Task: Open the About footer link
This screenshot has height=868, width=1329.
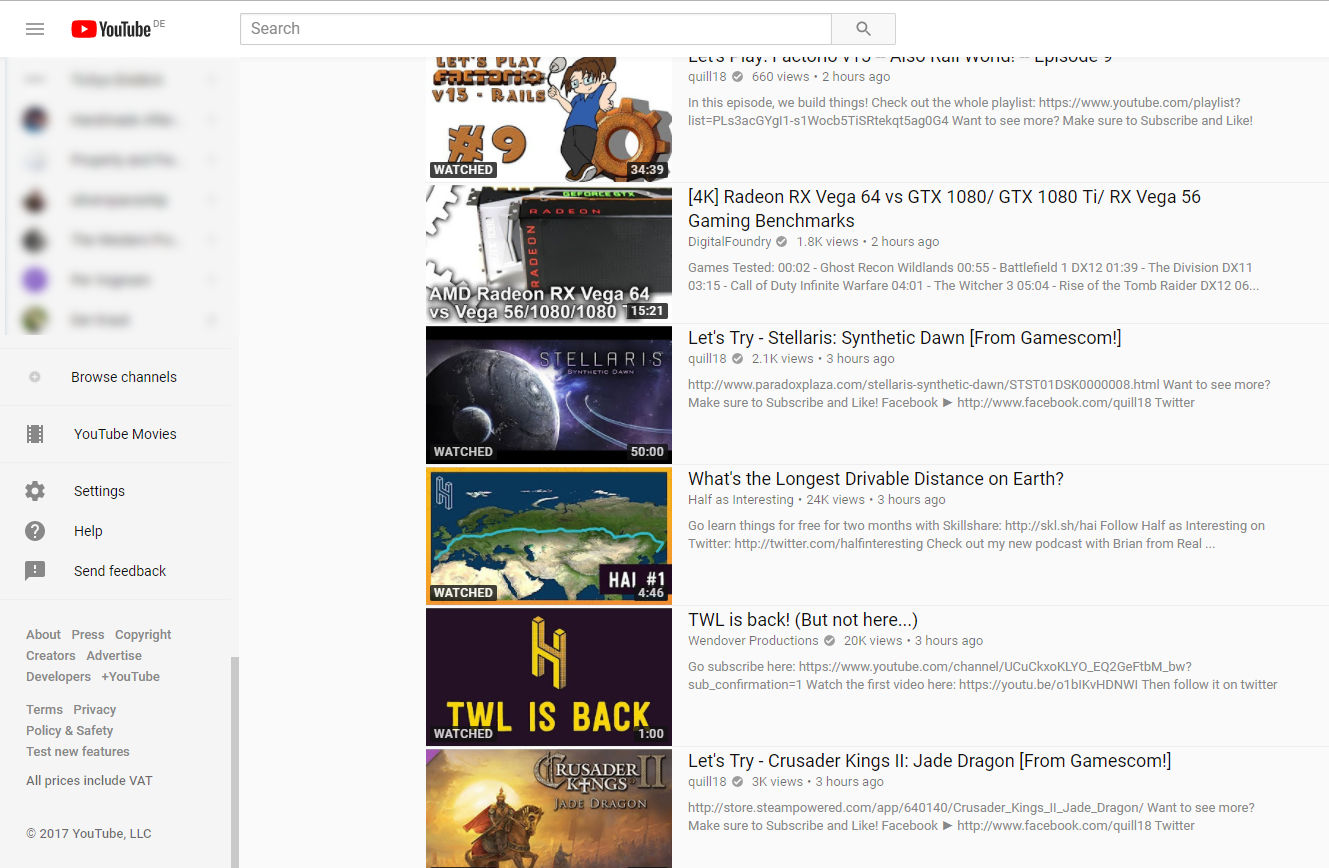Action: [43, 635]
